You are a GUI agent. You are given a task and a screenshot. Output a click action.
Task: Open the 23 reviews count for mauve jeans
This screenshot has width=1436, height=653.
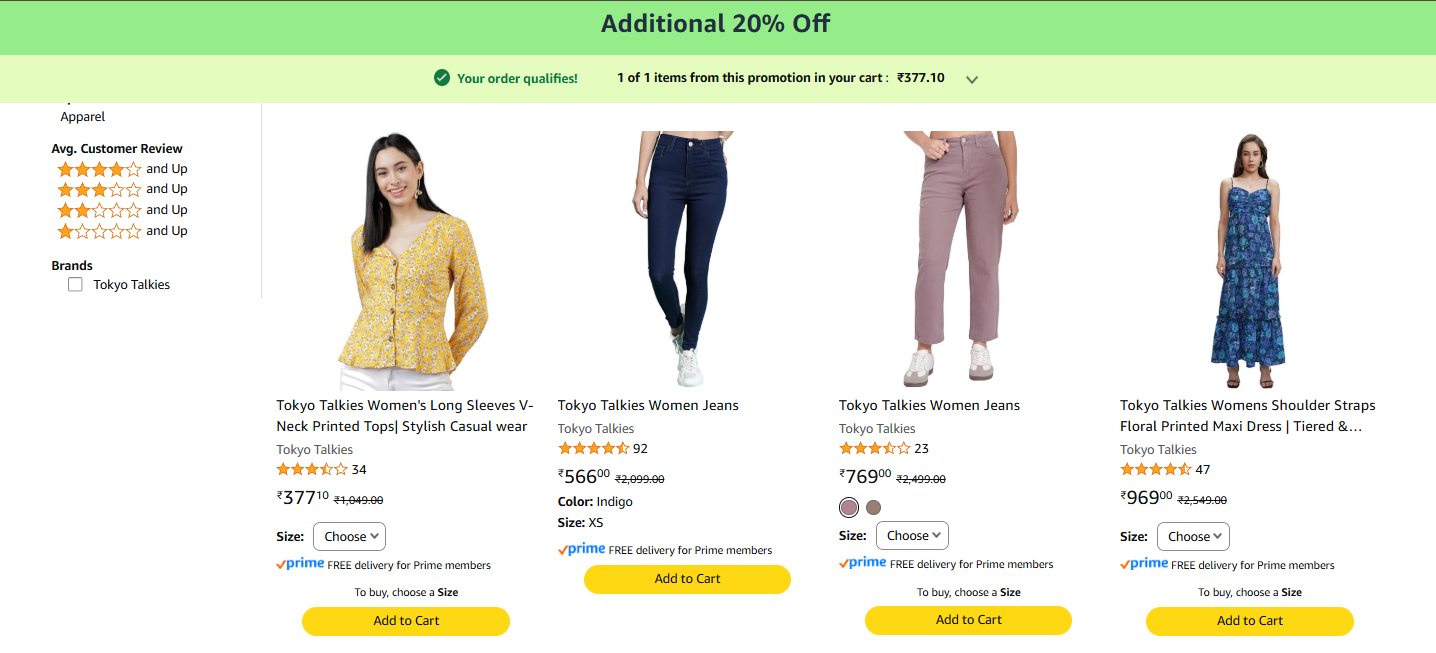pos(921,449)
